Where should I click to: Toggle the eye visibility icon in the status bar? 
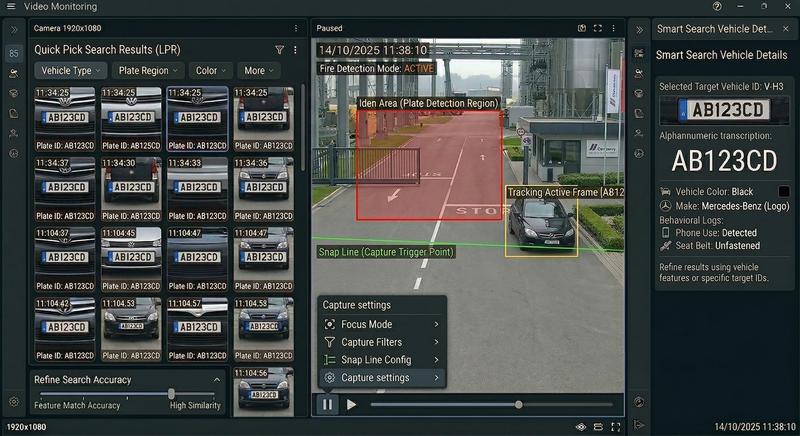581,427
